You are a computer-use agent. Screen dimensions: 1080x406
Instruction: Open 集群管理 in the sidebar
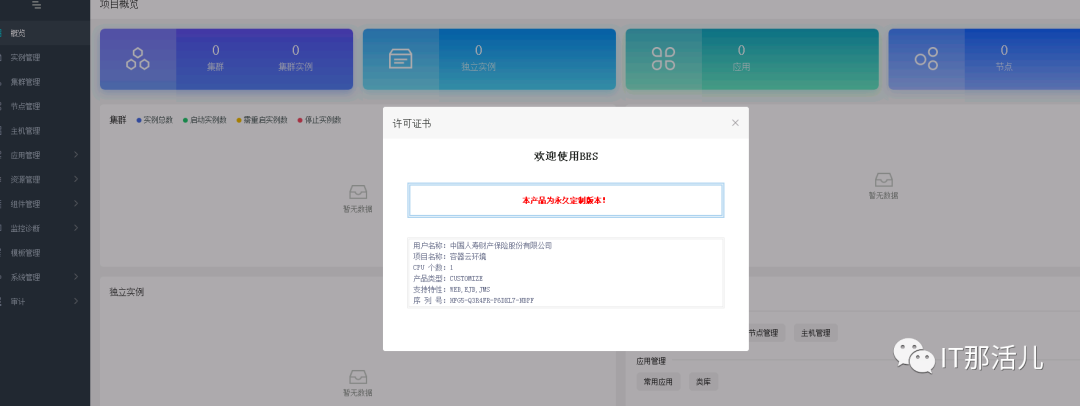click(45, 82)
